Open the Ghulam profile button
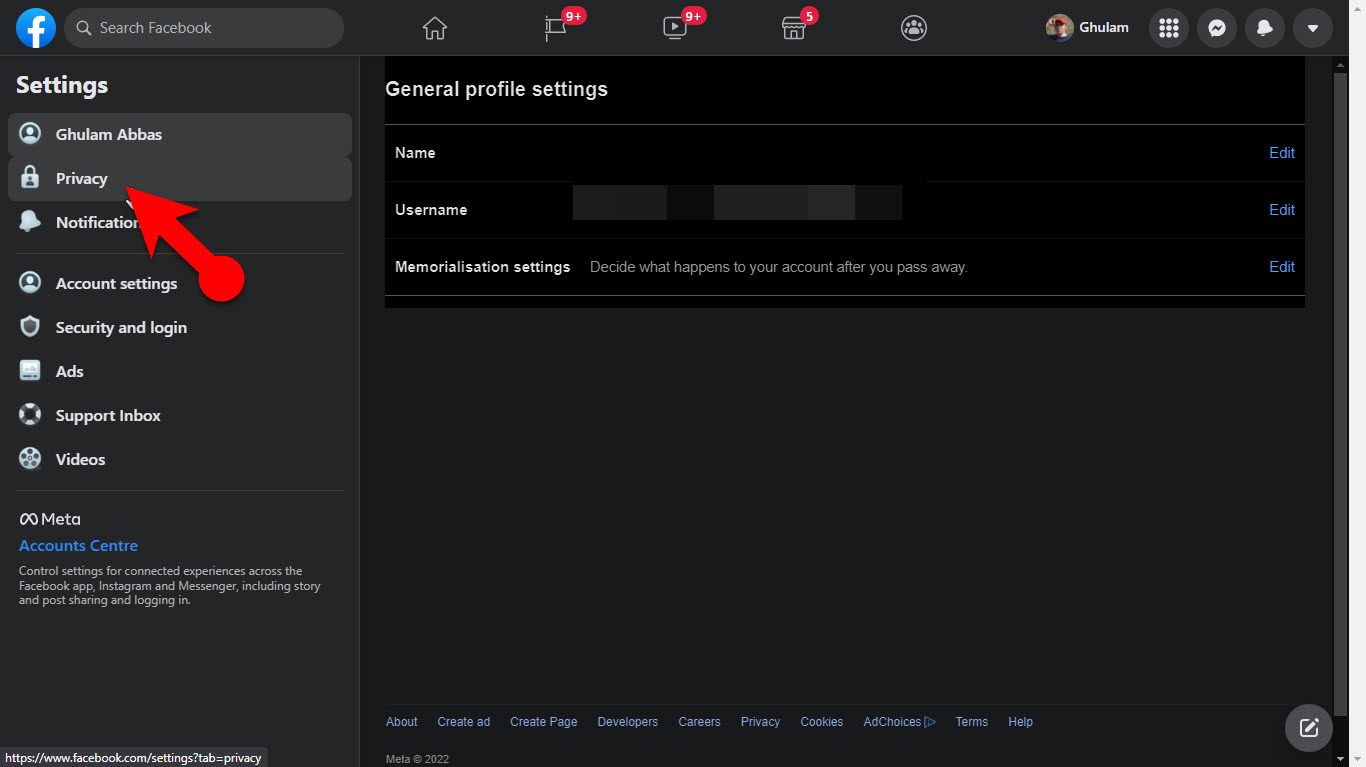 click(x=1088, y=28)
